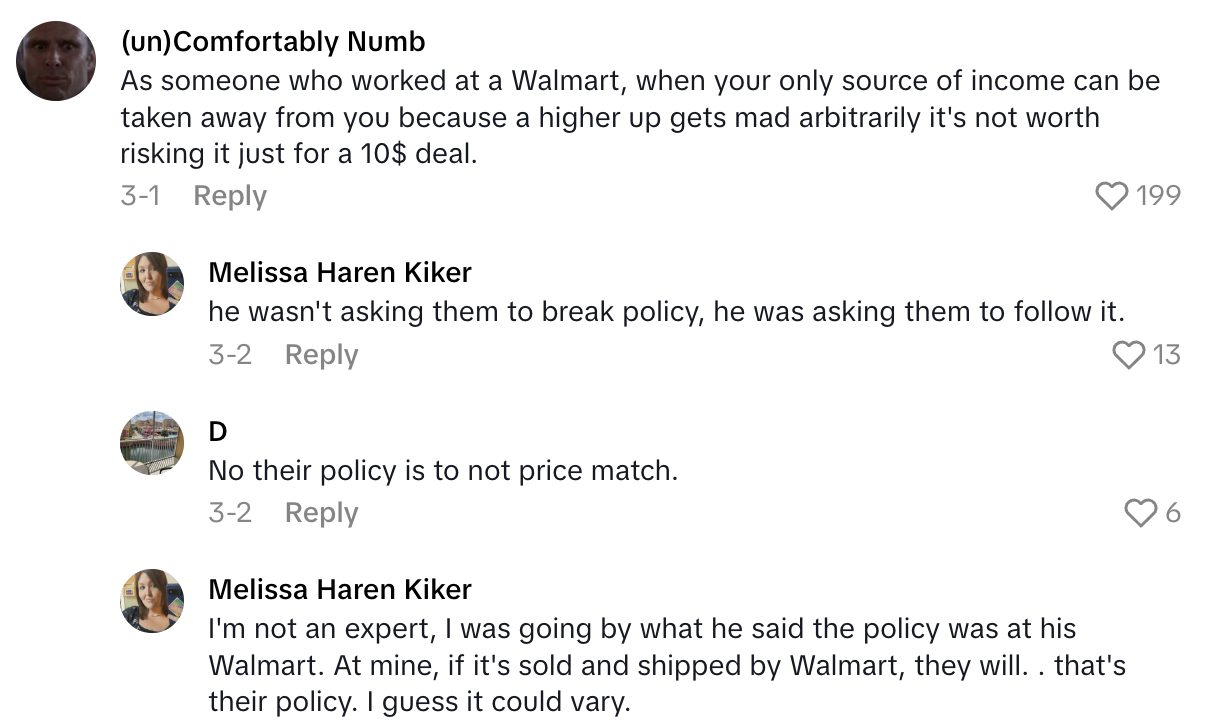Toggle the like on the 6-like comment
This screenshot has width=1214, height=726.
1140,513
